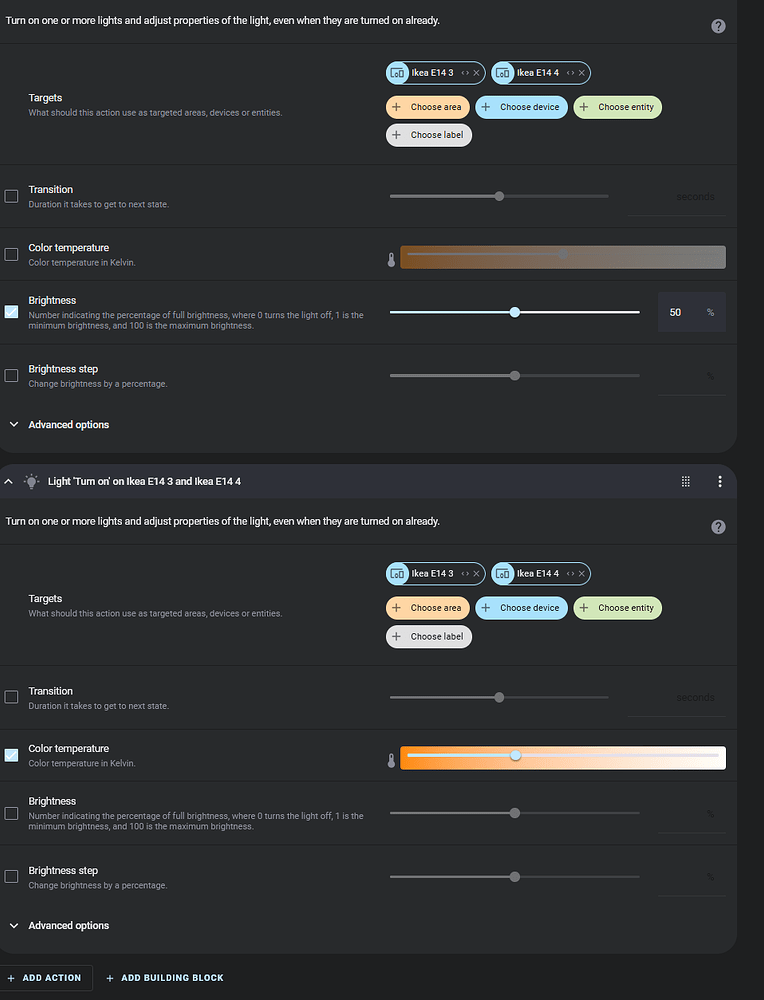The image size is (764, 1000).
Task: Disable the Brightness checkbox in the first block
Action: pos(11,311)
